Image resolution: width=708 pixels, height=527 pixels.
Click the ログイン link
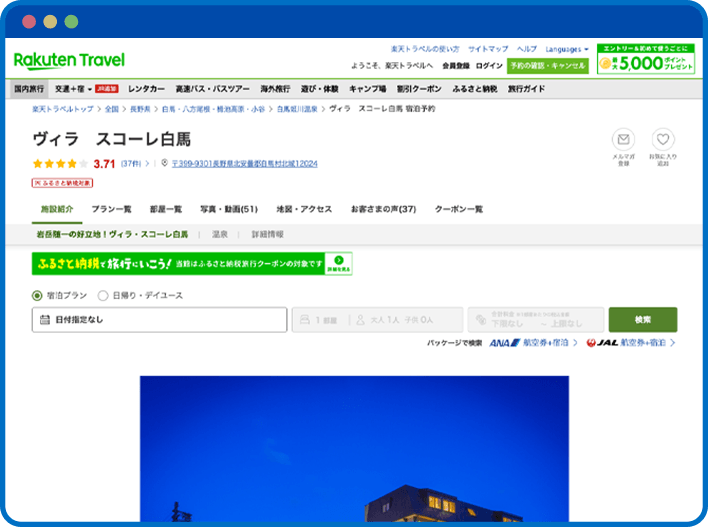point(489,66)
